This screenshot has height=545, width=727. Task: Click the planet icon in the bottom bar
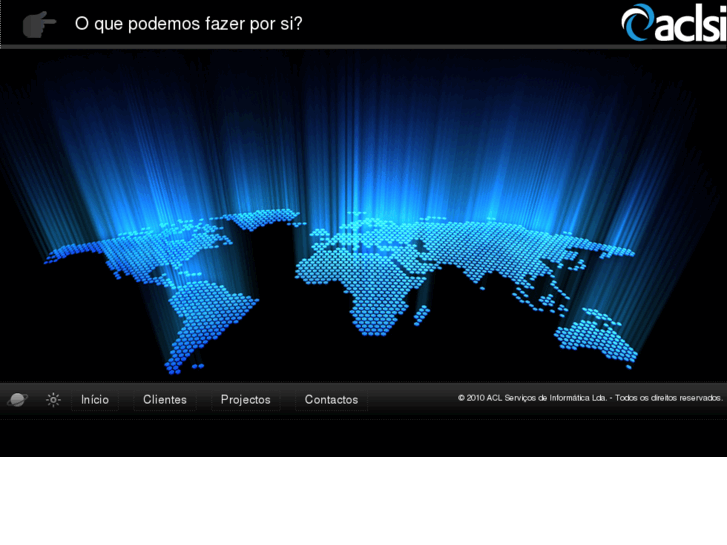pos(18,399)
